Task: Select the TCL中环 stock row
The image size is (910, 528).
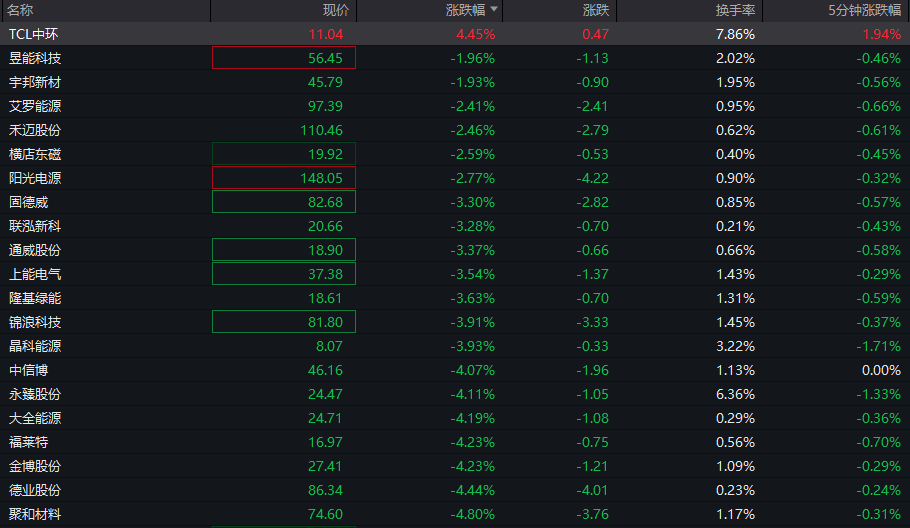Action: point(34,34)
